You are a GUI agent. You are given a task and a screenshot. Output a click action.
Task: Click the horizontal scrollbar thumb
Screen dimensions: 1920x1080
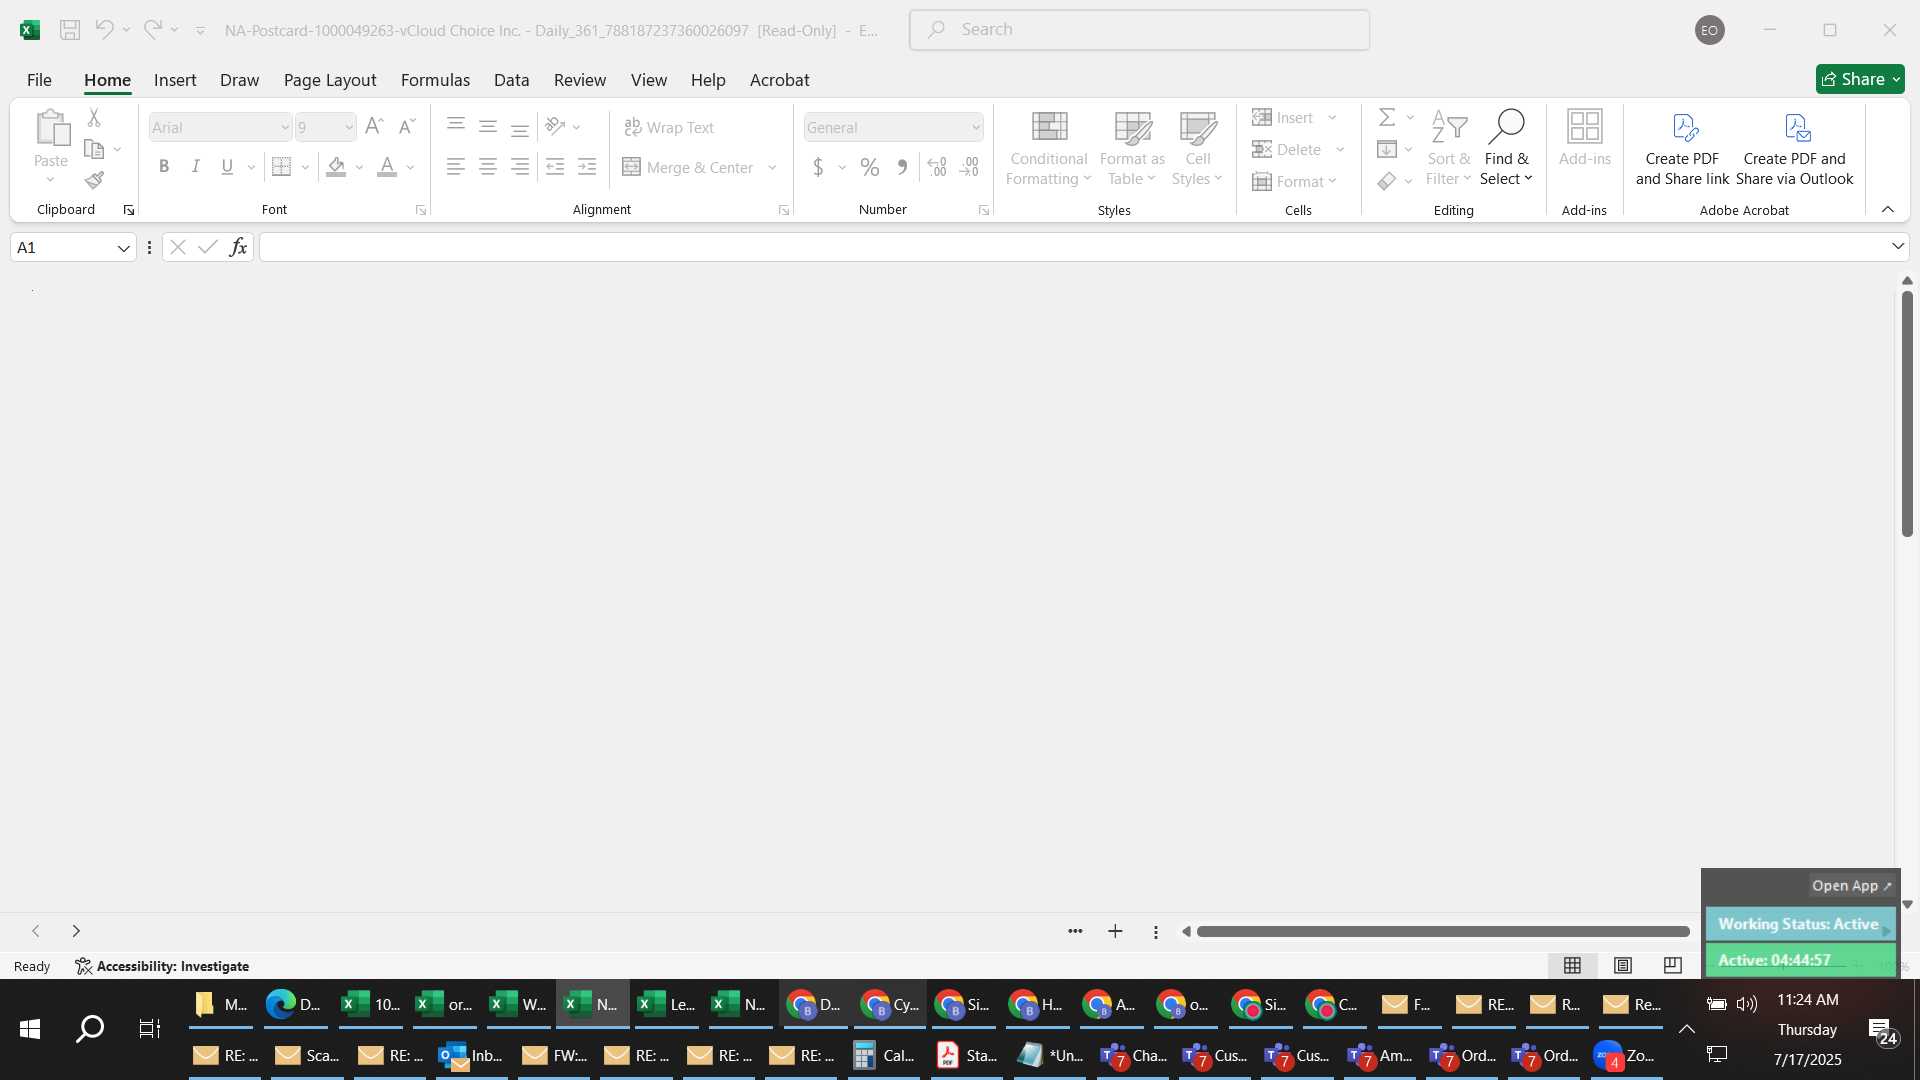click(1443, 931)
